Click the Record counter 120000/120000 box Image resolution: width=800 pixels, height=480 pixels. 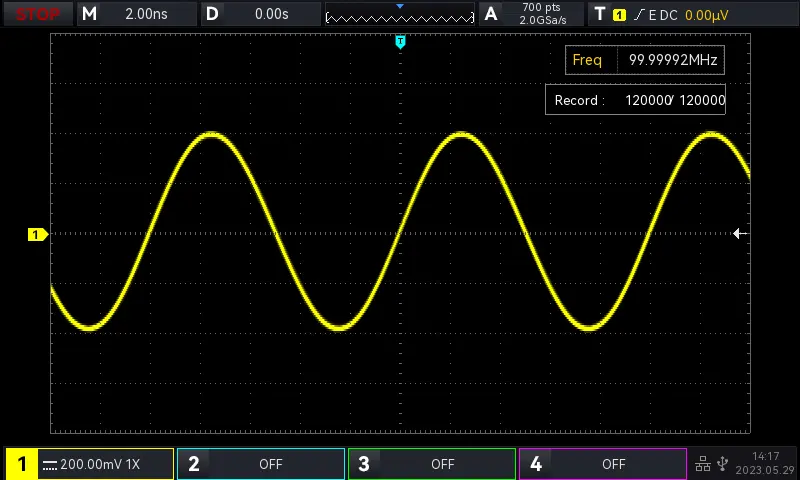(x=635, y=100)
